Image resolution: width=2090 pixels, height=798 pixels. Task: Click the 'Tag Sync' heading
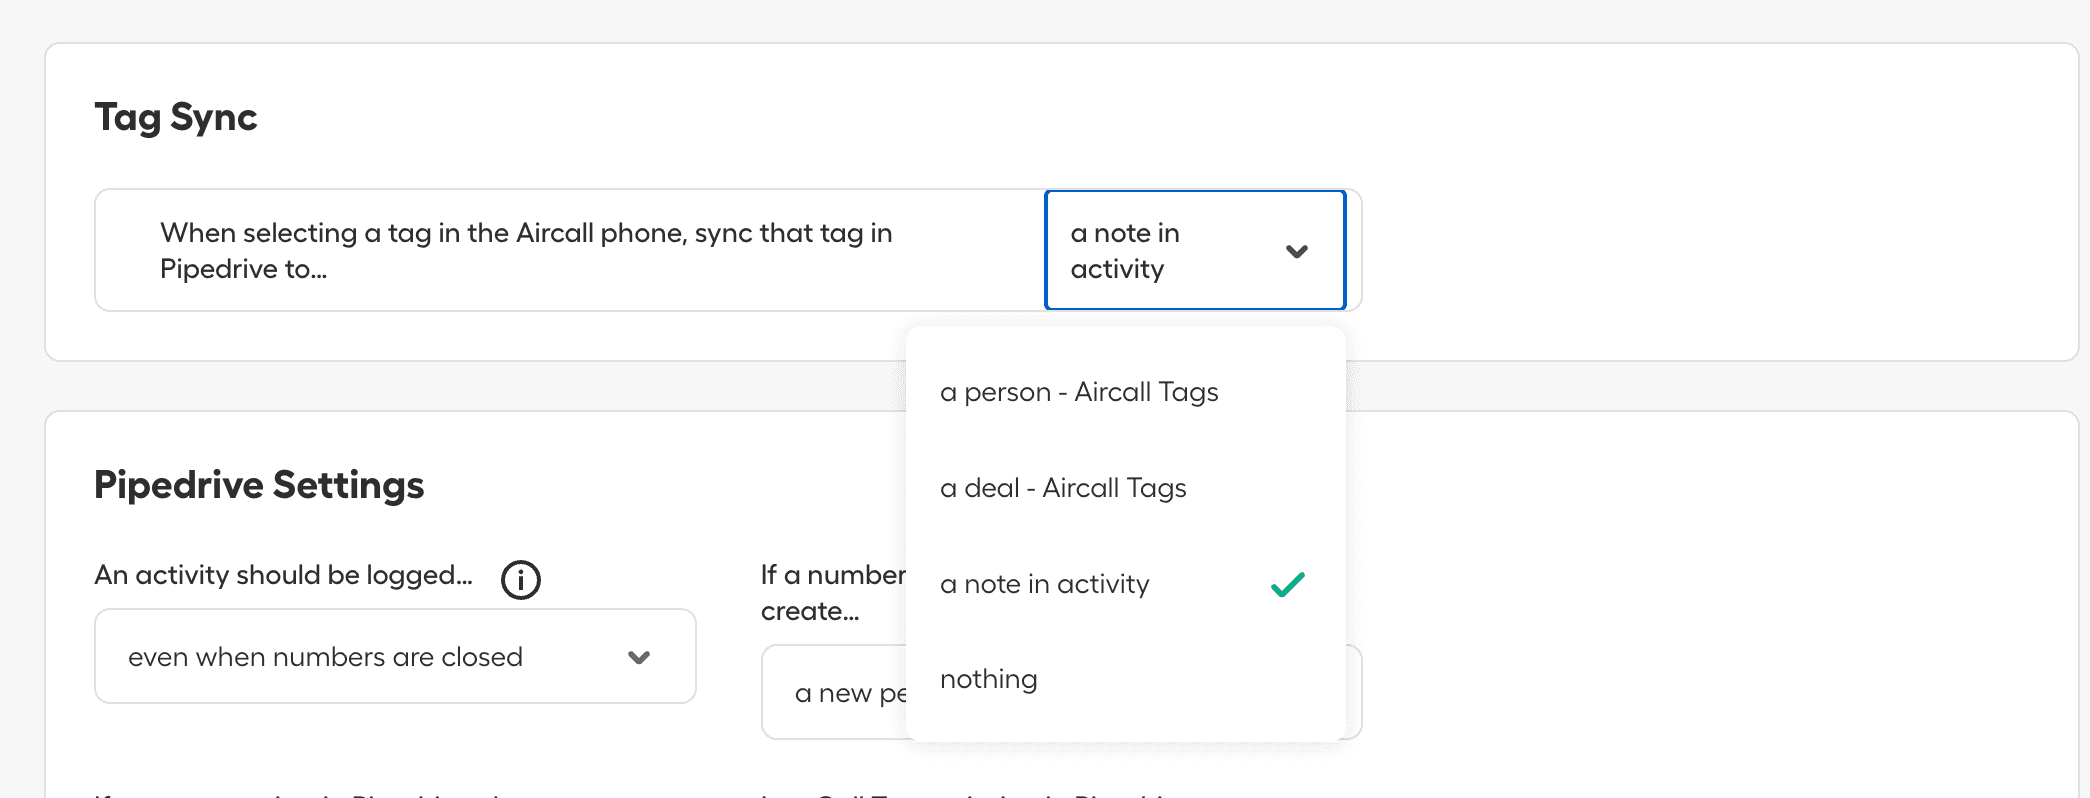(176, 118)
